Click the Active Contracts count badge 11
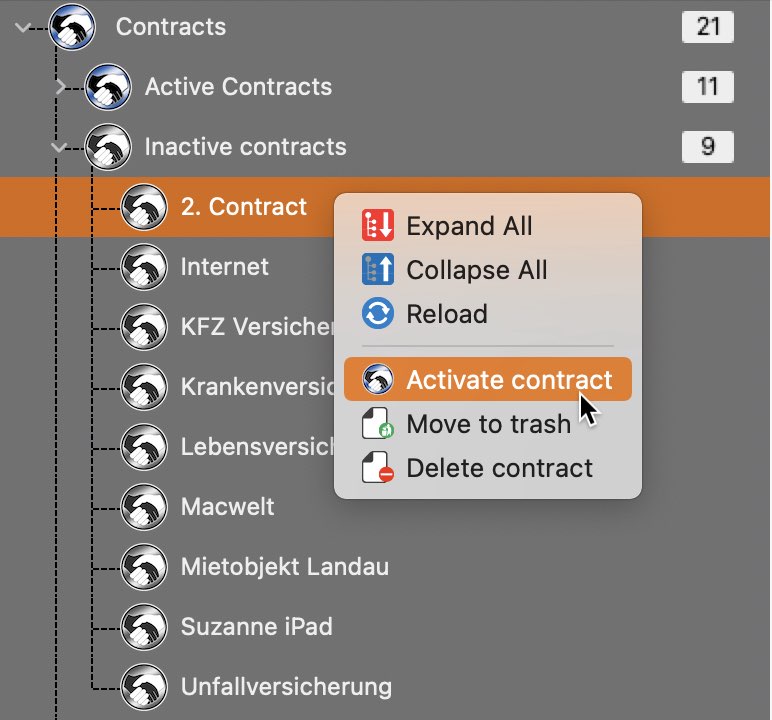This screenshot has height=720, width=772. coord(708,87)
